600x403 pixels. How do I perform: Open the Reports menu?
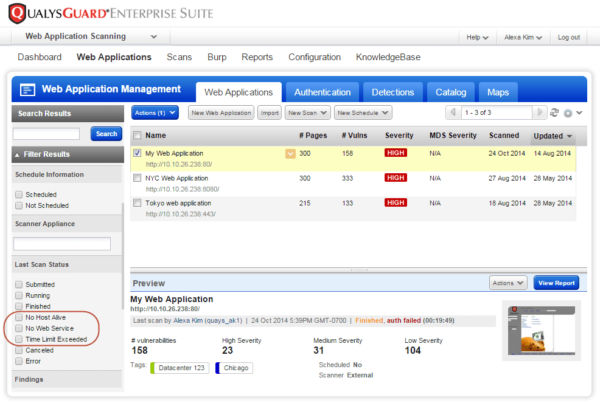[257, 57]
